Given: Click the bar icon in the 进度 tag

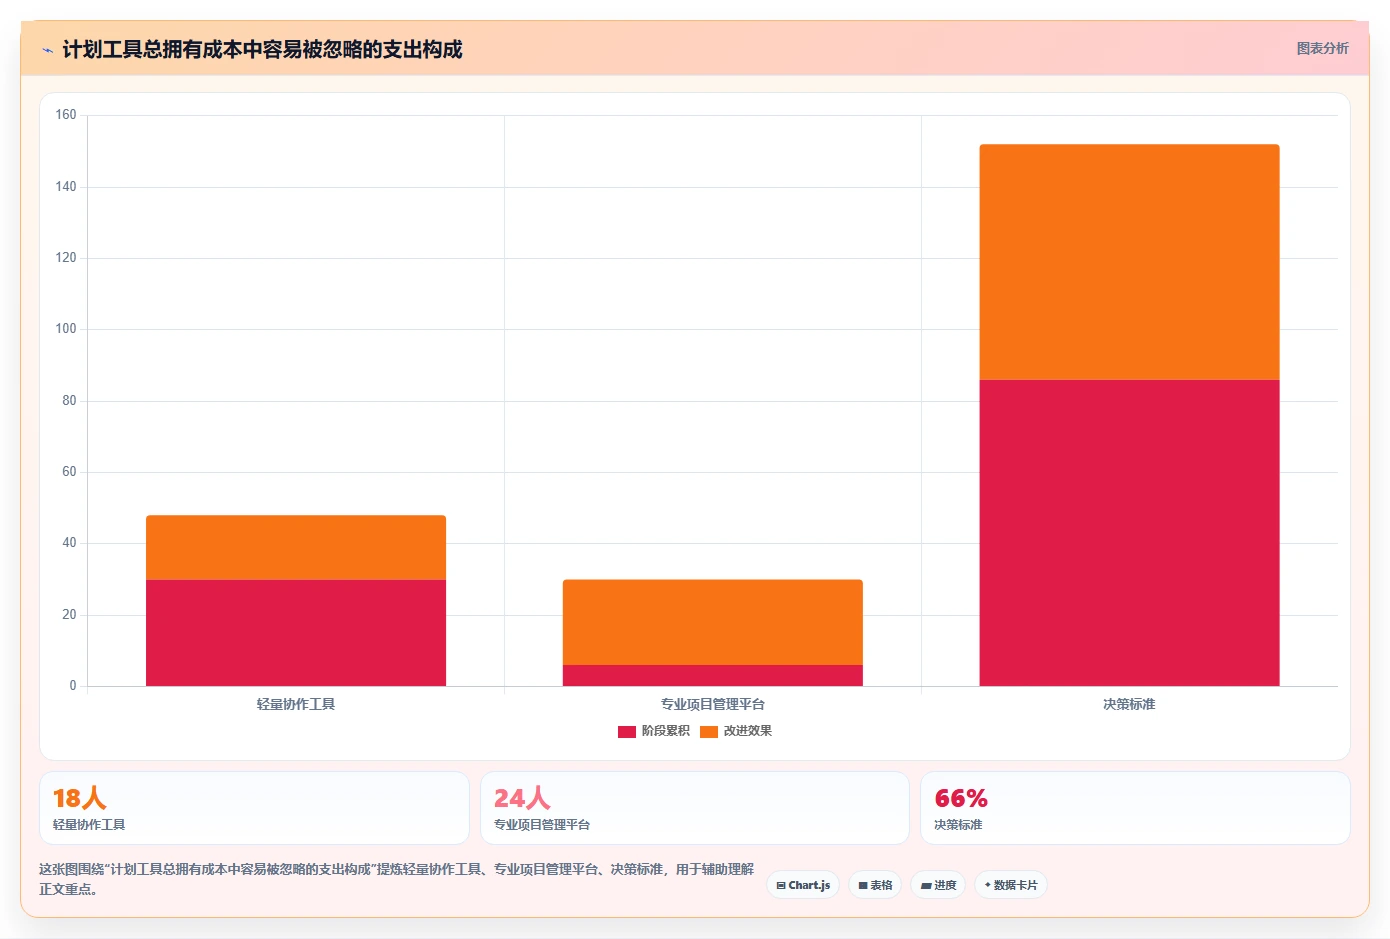Looking at the screenshot, I should [926, 886].
